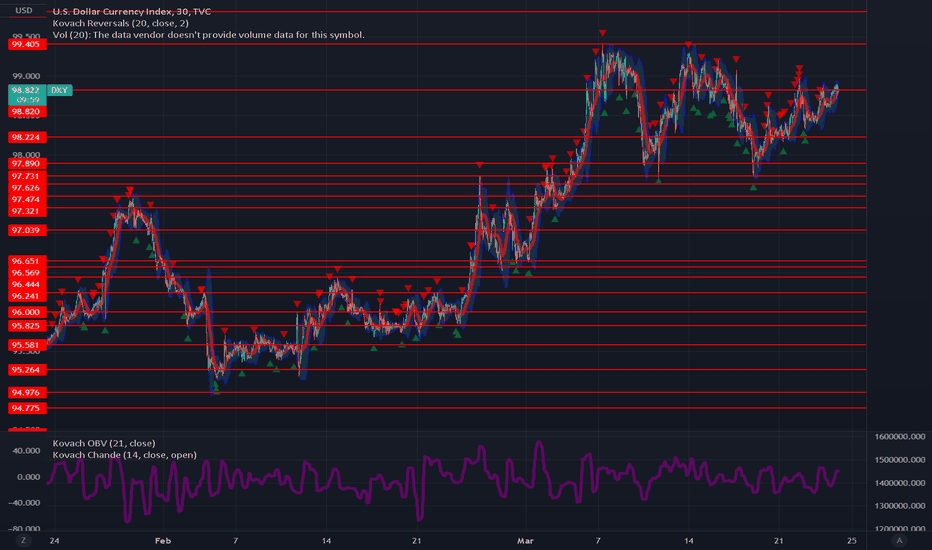Click the Vol (20) no volume data message
Image resolution: width=932 pixels, height=550 pixels.
(209, 34)
